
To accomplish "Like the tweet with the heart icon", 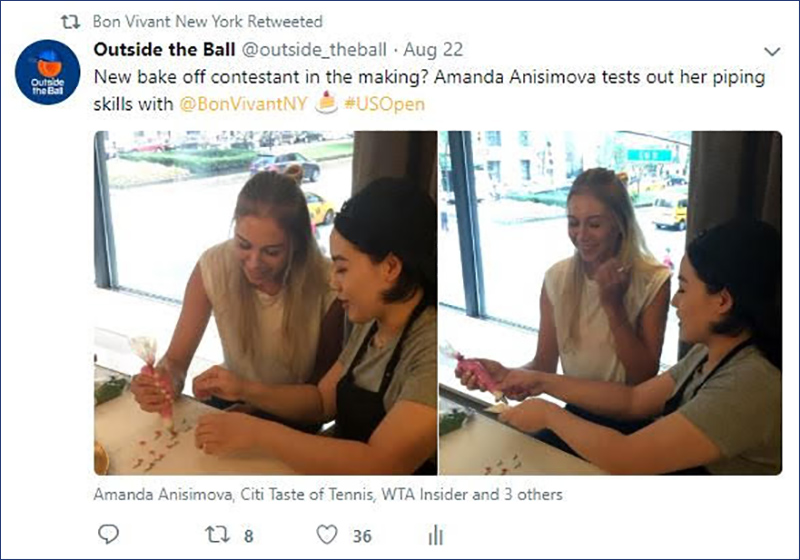I will click(x=327, y=534).
